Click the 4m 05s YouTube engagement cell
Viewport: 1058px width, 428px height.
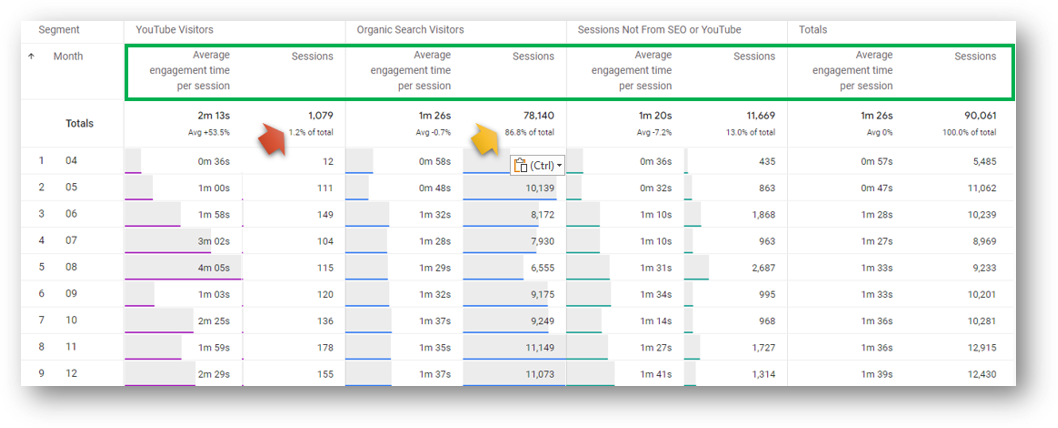click(x=214, y=268)
